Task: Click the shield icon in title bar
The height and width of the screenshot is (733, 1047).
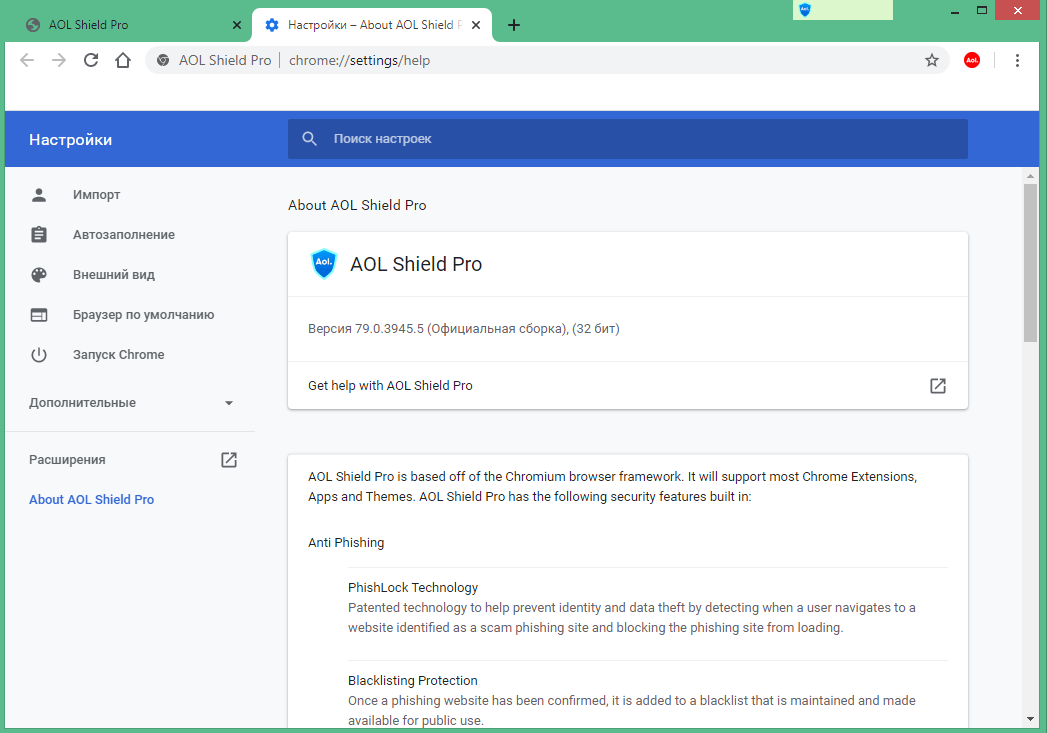Action: pos(805,10)
